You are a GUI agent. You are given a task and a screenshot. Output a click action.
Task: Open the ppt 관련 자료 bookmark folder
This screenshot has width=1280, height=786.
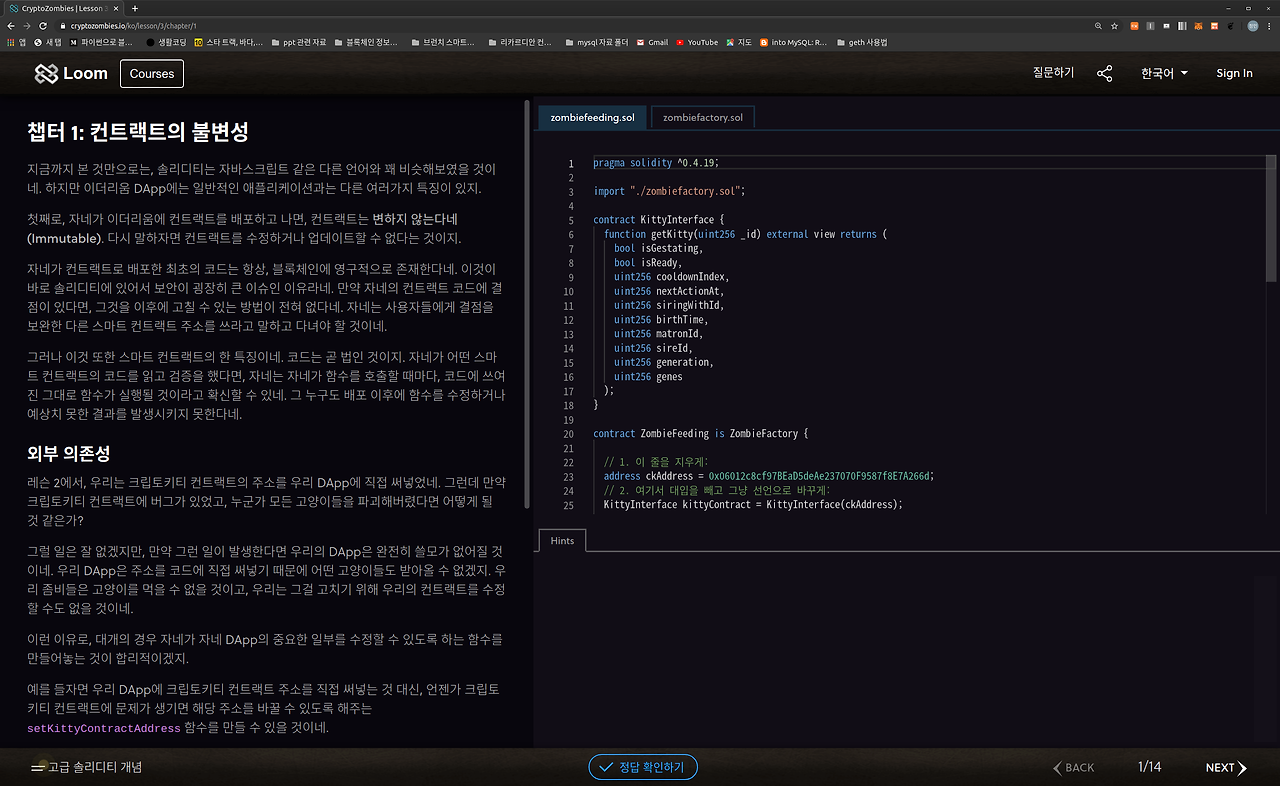click(298, 42)
